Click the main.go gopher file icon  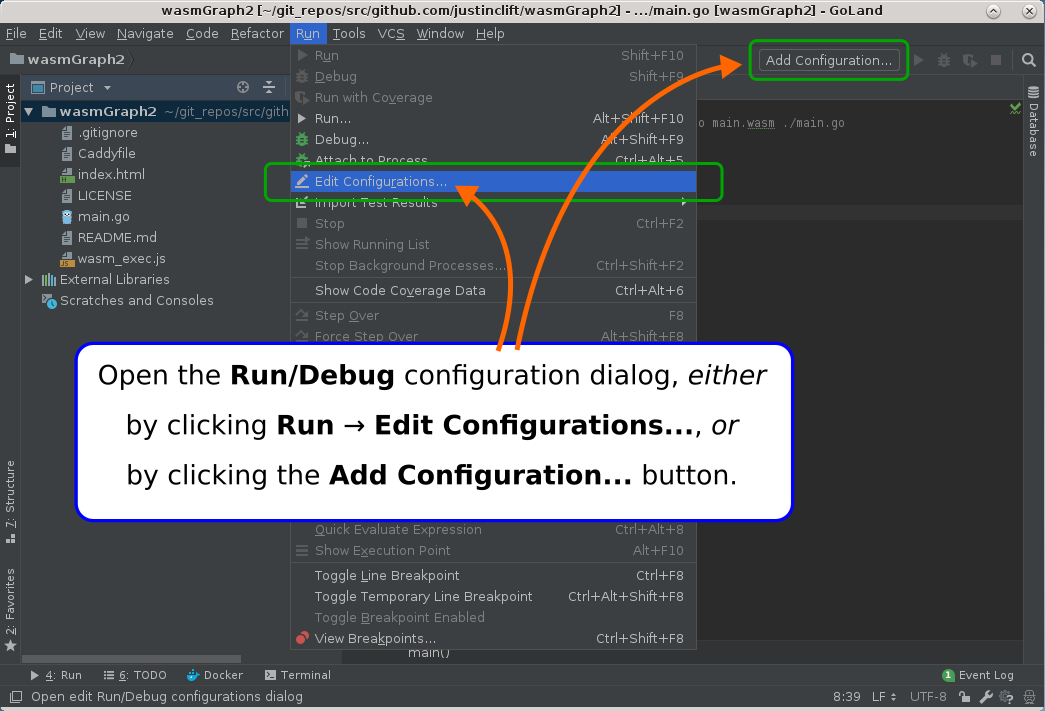click(67, 217)
